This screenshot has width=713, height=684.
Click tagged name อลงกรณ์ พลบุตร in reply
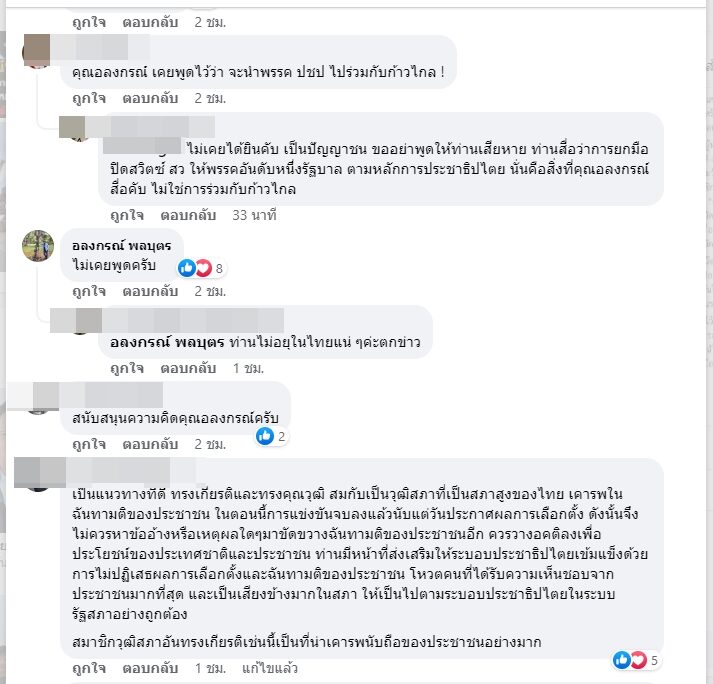click(x=167, y=342)
